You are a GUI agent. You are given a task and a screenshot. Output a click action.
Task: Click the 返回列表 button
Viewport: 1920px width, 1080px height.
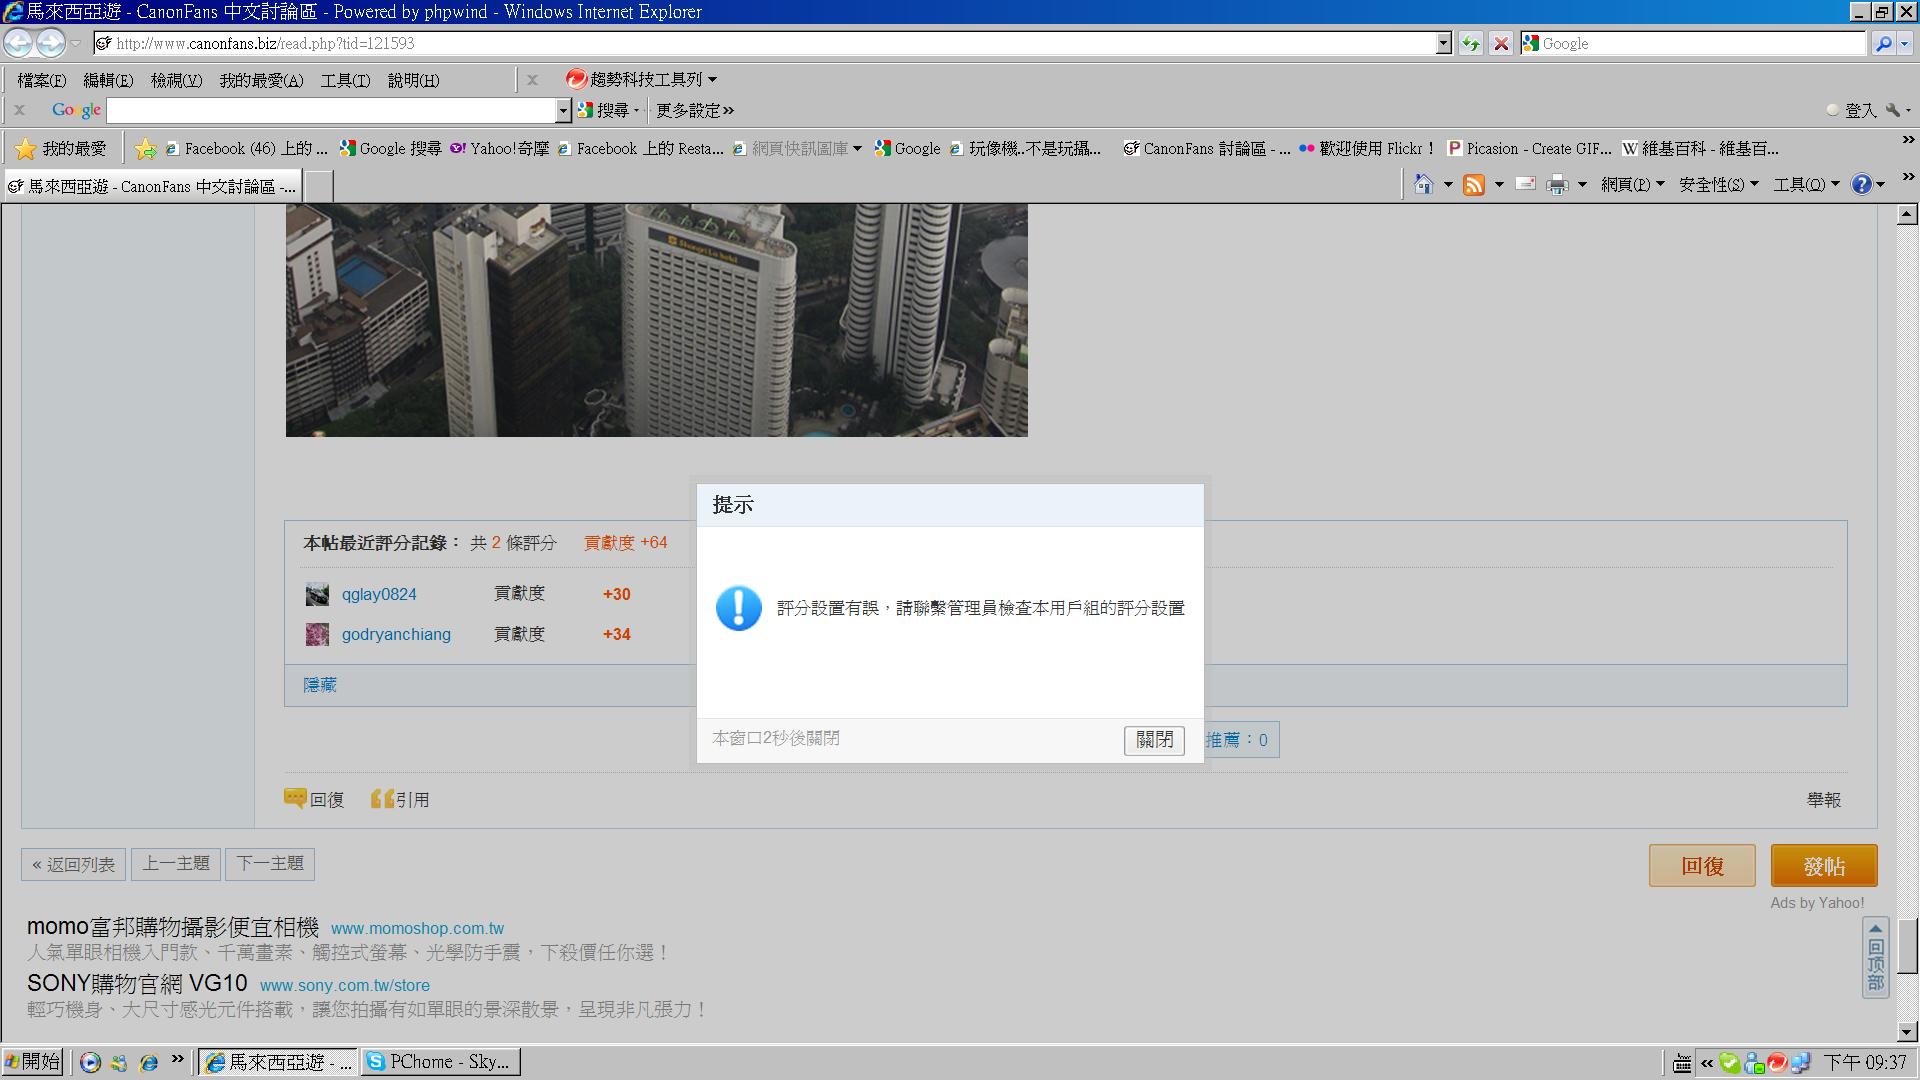(73, 864)
